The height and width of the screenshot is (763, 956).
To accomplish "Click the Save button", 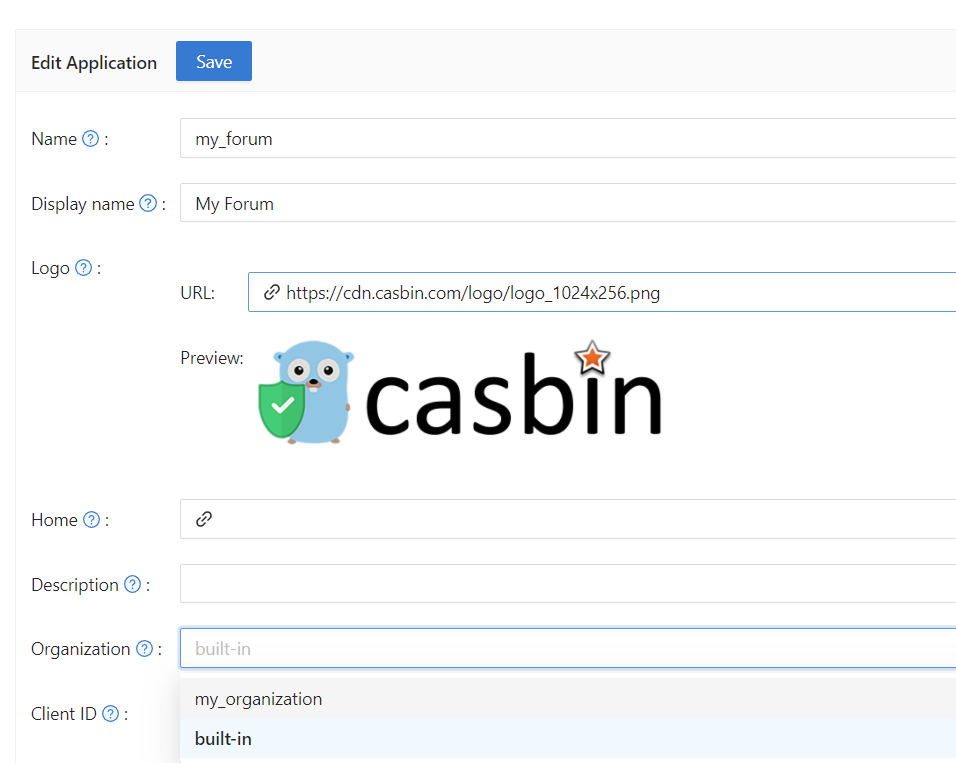I will click(213, 61).
